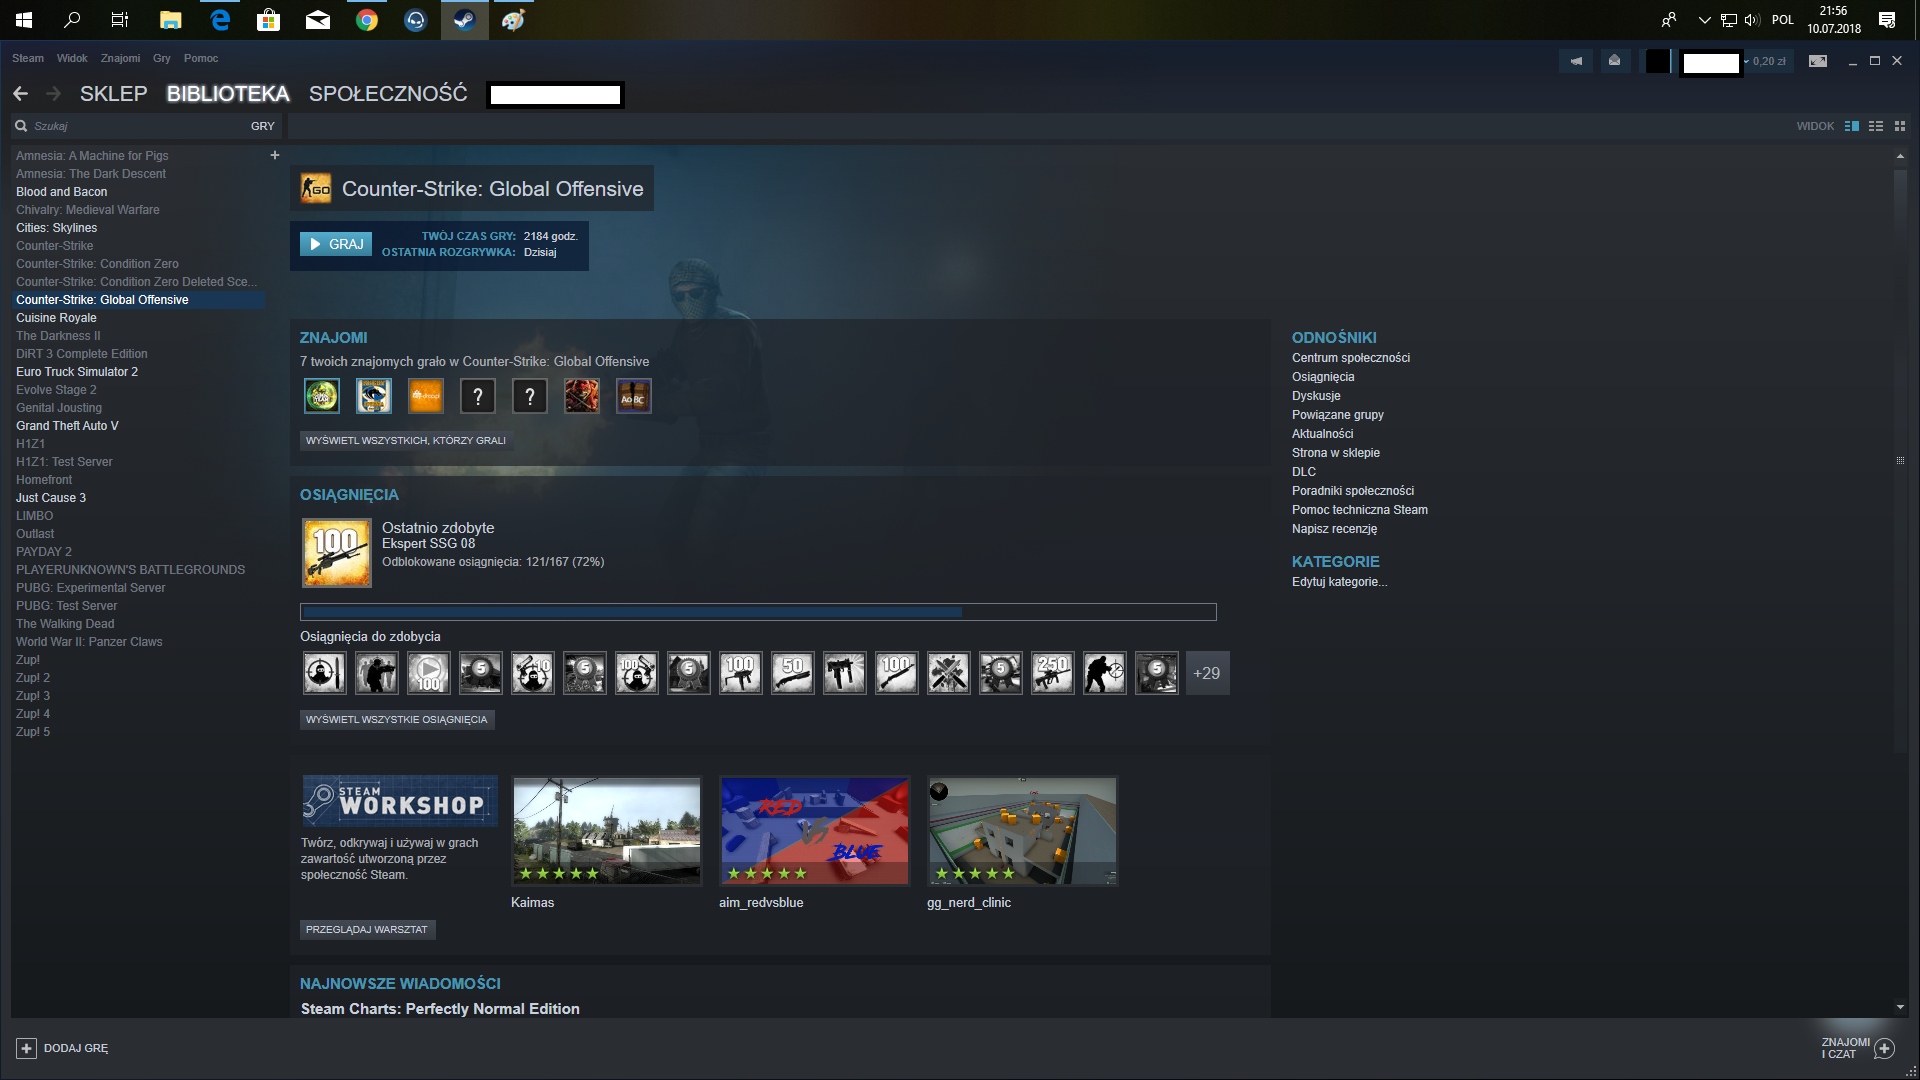
Task: Select PLAYERUNKNOWN'S BATTLEGROUNDS in library
Action: [130, 569]
